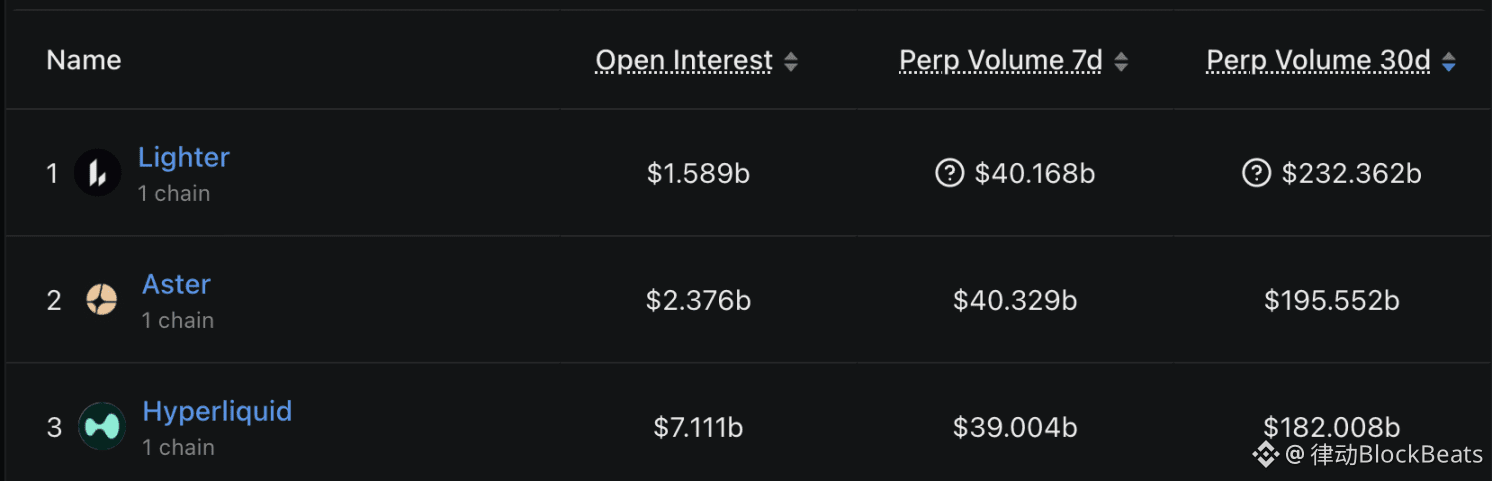Select Aster's $40.329b 7d volume cell
This screenshot has height=481, width=1492.
(x=1015, y=300)
